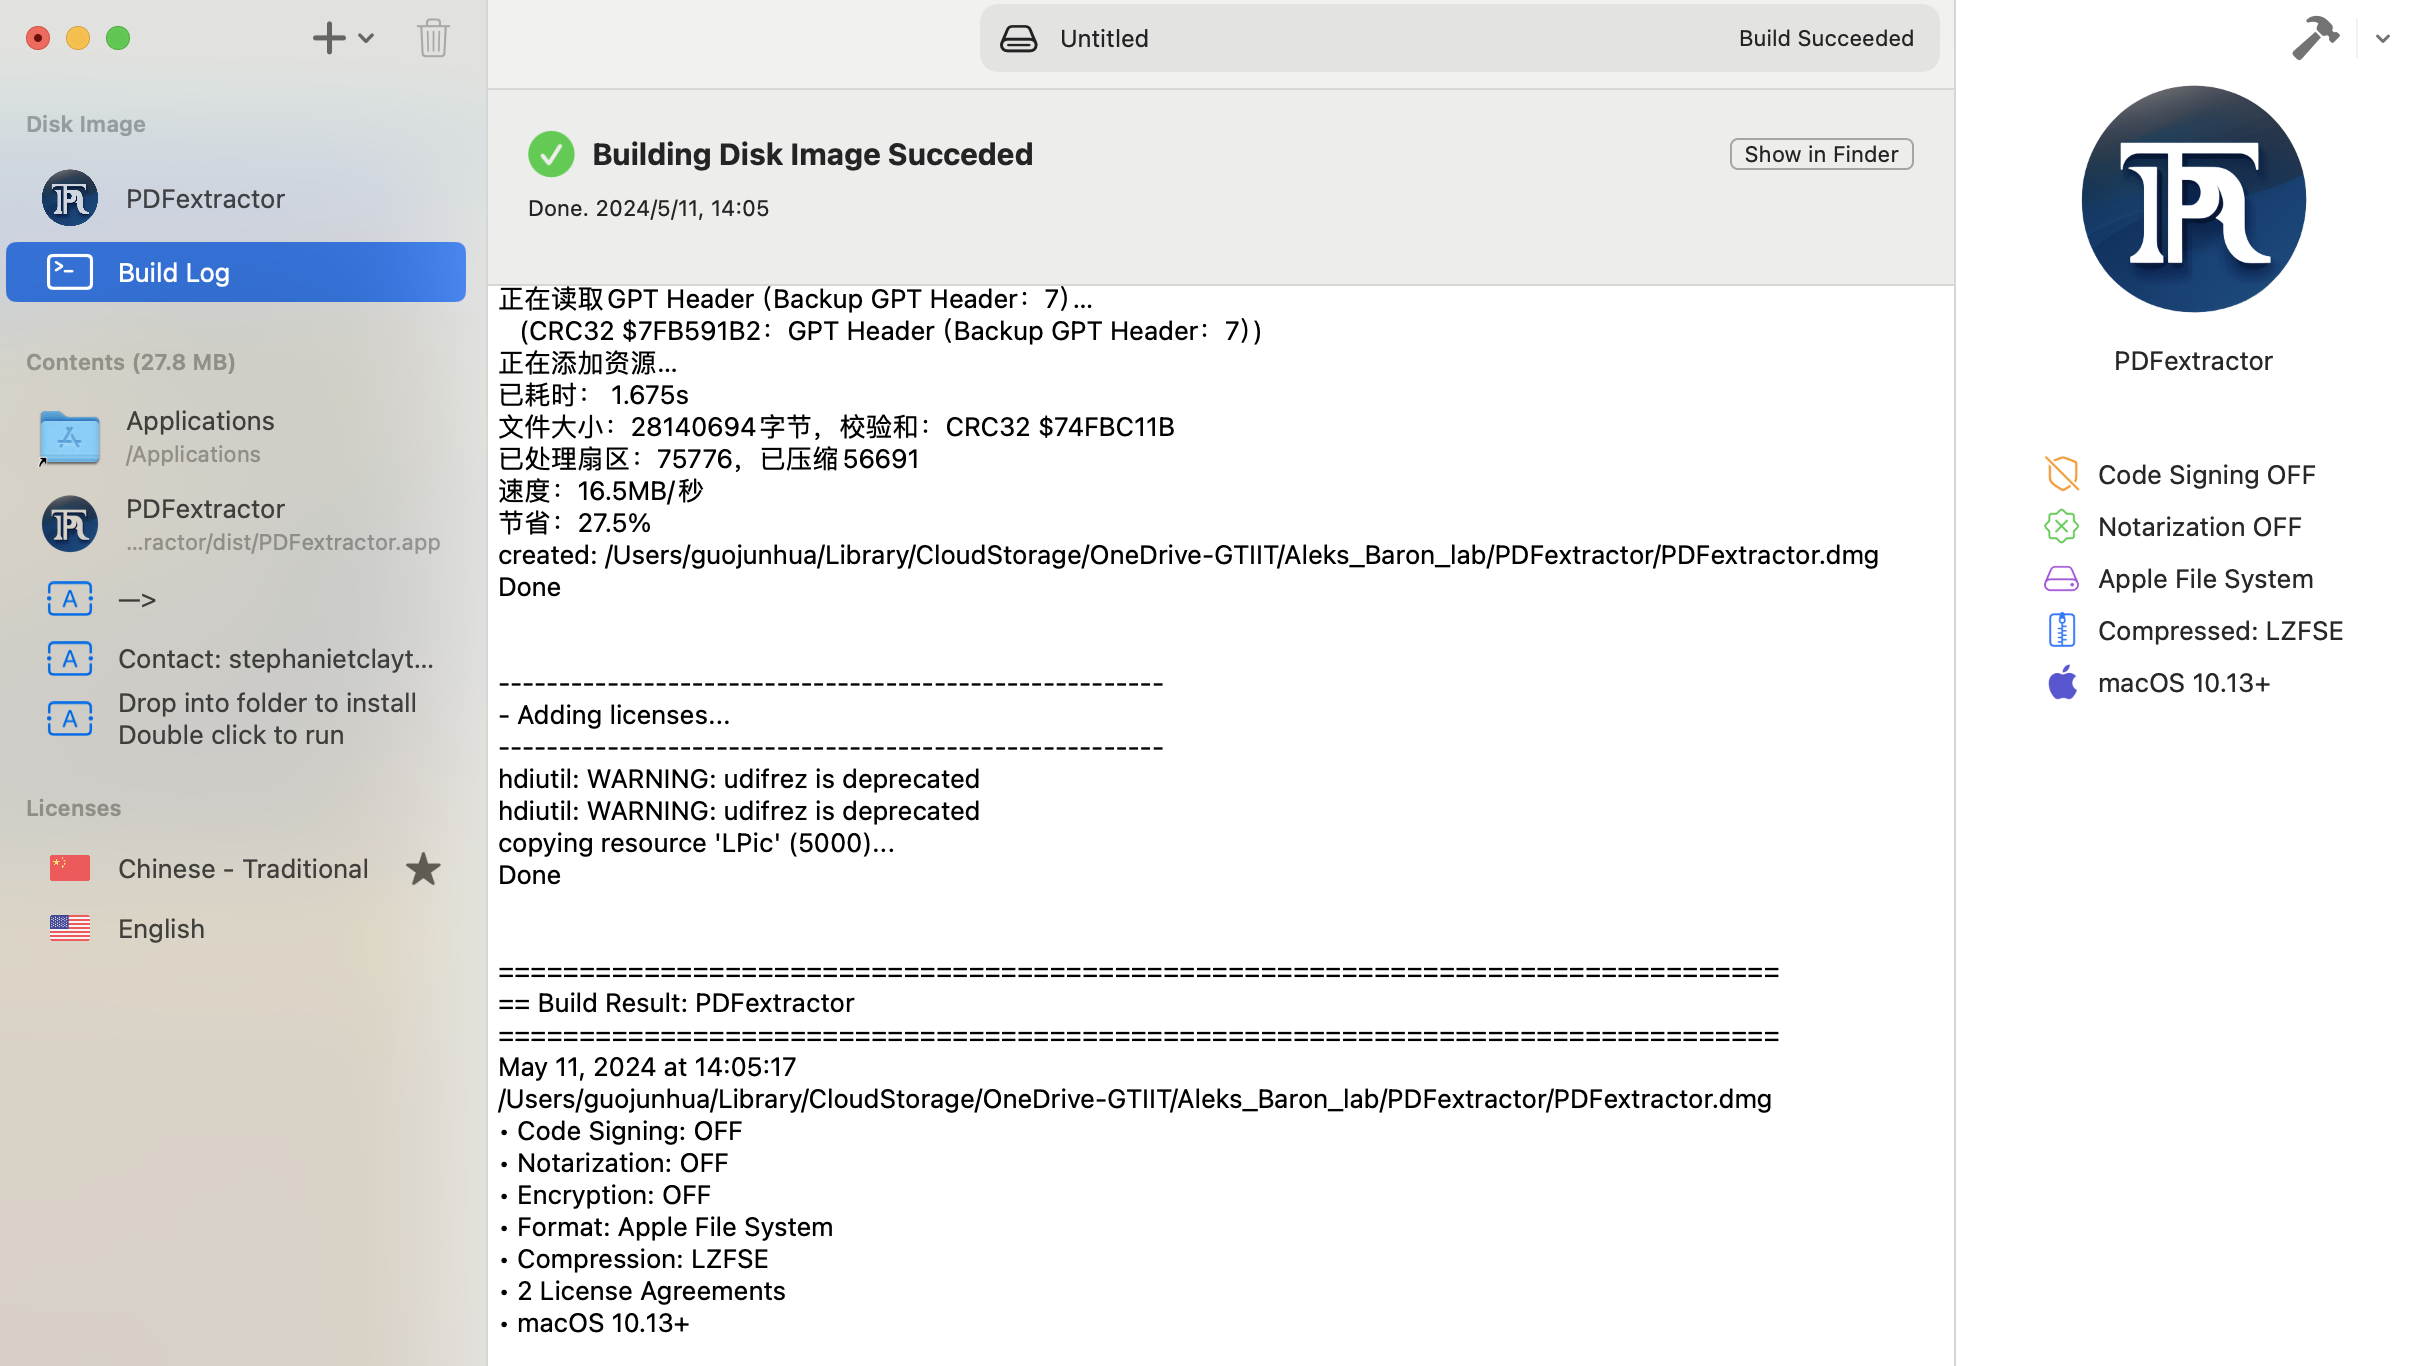Click the Code Signing shield icon
The height and width of the screenshot is (1366, 2414).
point(2061,474)
